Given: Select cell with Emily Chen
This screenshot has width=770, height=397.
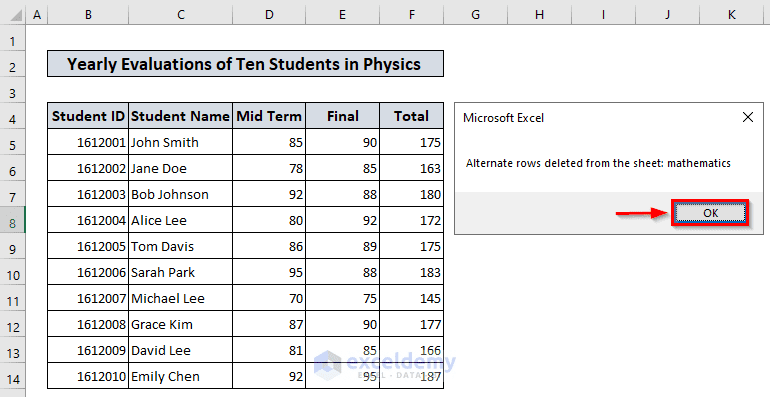Looking at the screenshot, I should tap(180, 376).
